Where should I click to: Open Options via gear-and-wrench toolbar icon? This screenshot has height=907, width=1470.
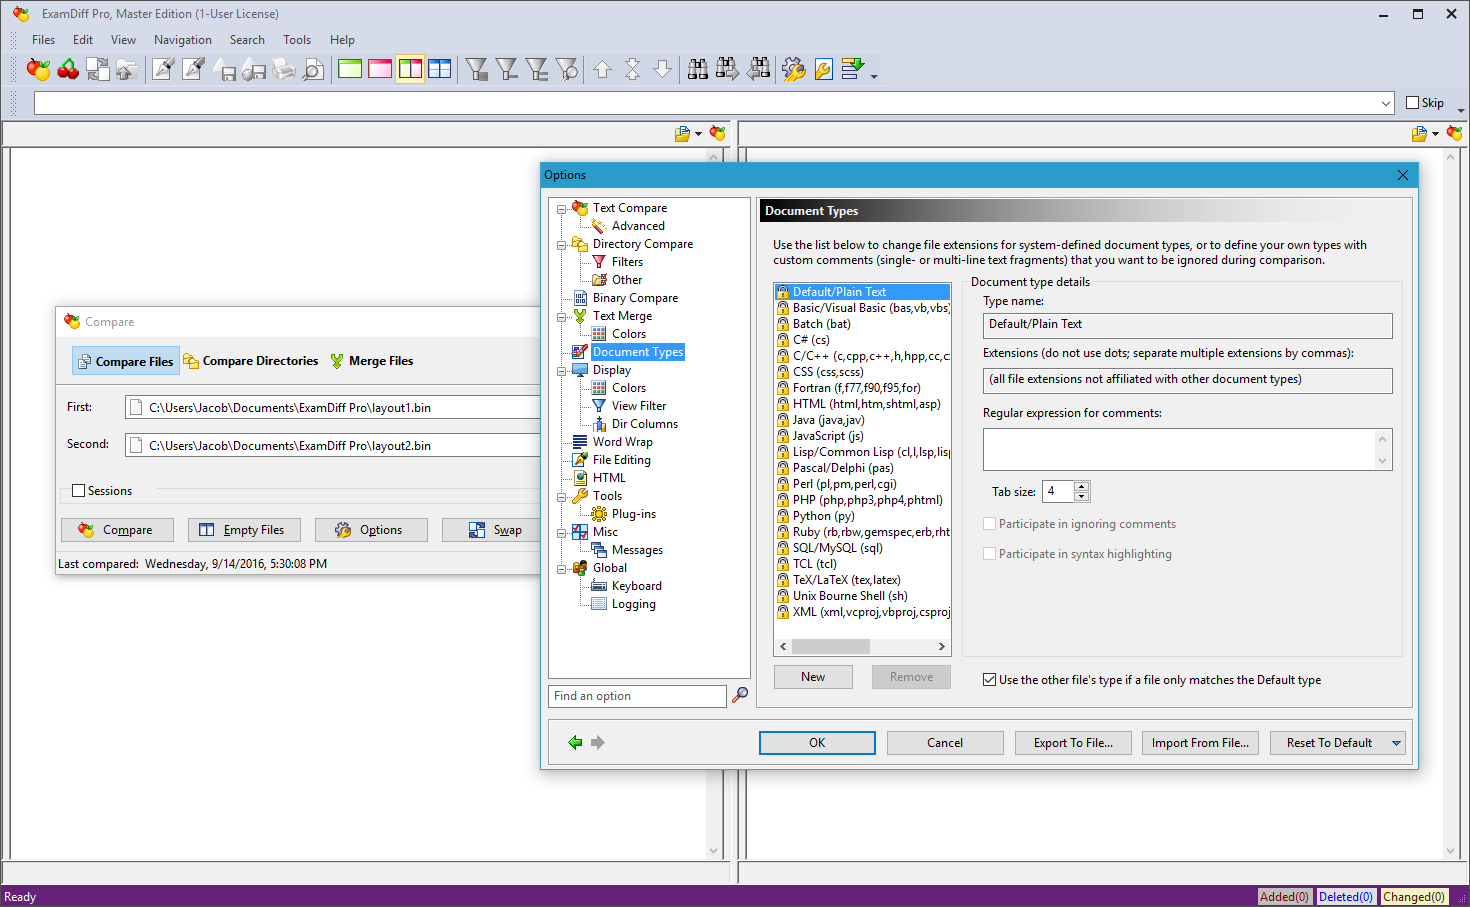click(794, 69)
